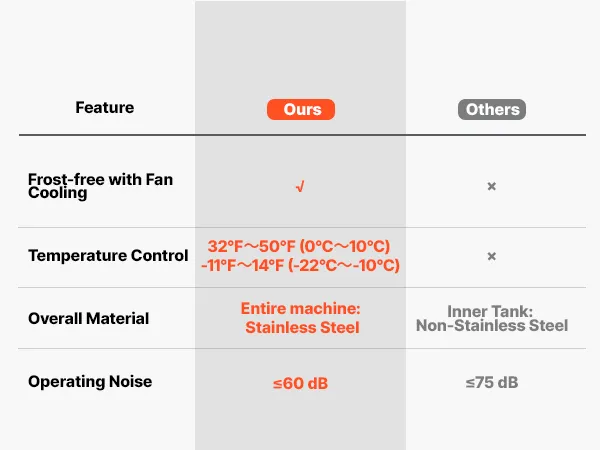Viewport: 600px width, 450px height.
Task: Click the Operating Noise row label
Action: (88, 382)
